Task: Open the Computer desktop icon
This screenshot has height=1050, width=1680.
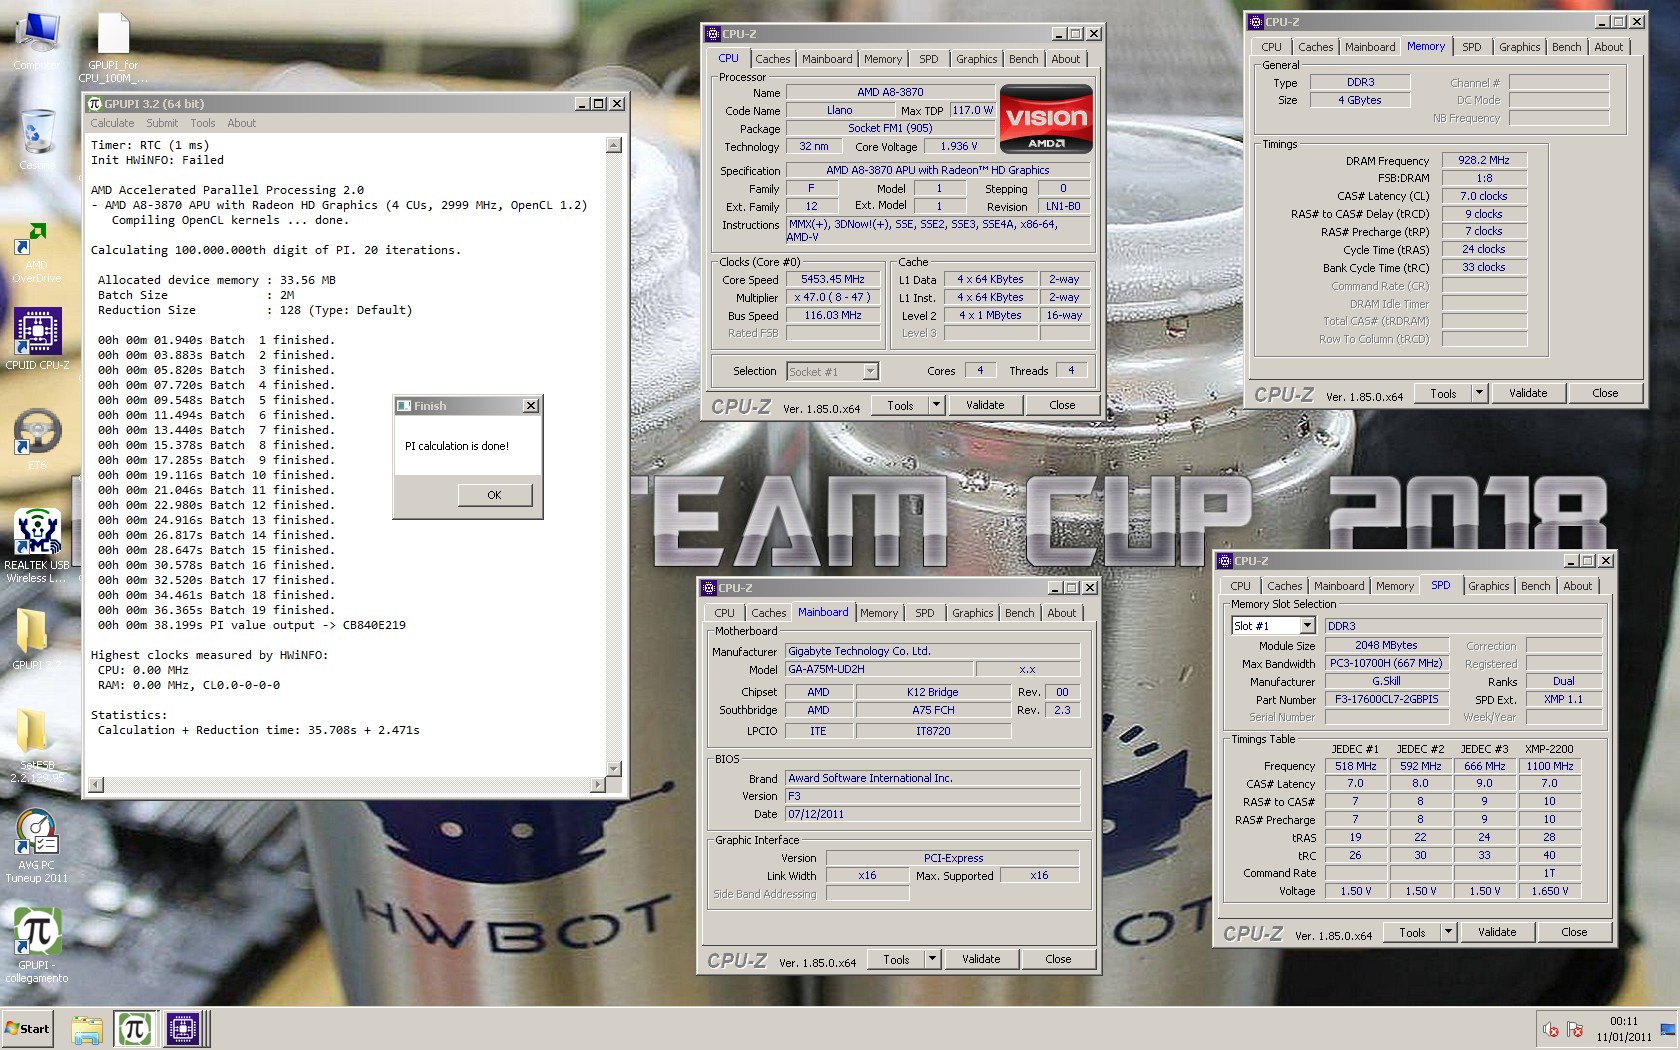Action: [37, 41]
